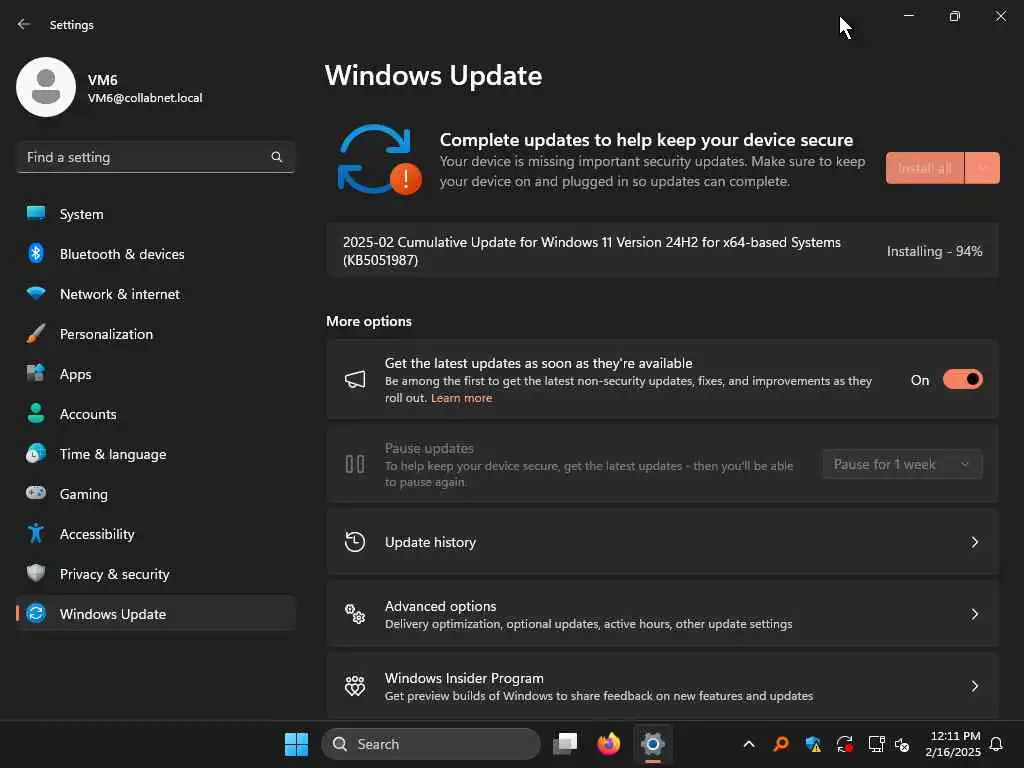The width and height of the screenshot is (1024, 768).
Task: Click VM6@collabnet.local account email
Action: tap(145, 98)
